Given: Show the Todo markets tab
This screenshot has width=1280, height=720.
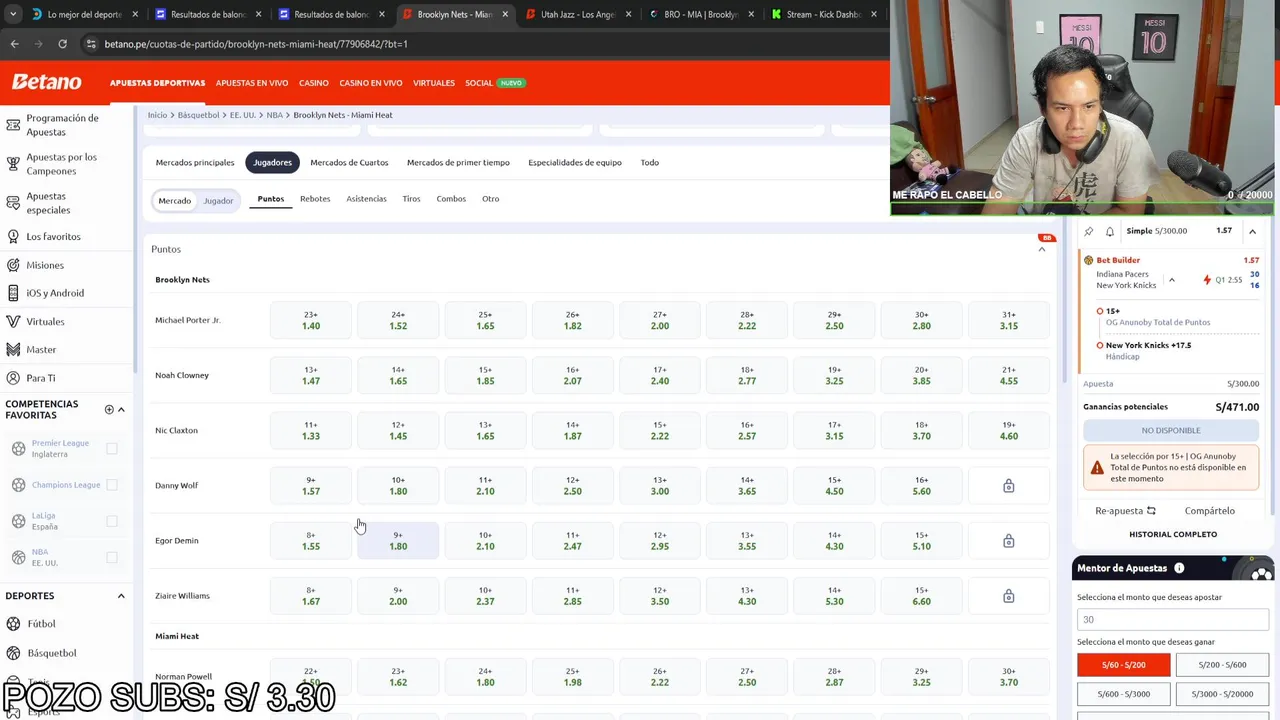Looking at the screenshot, I should click(650, 162).
